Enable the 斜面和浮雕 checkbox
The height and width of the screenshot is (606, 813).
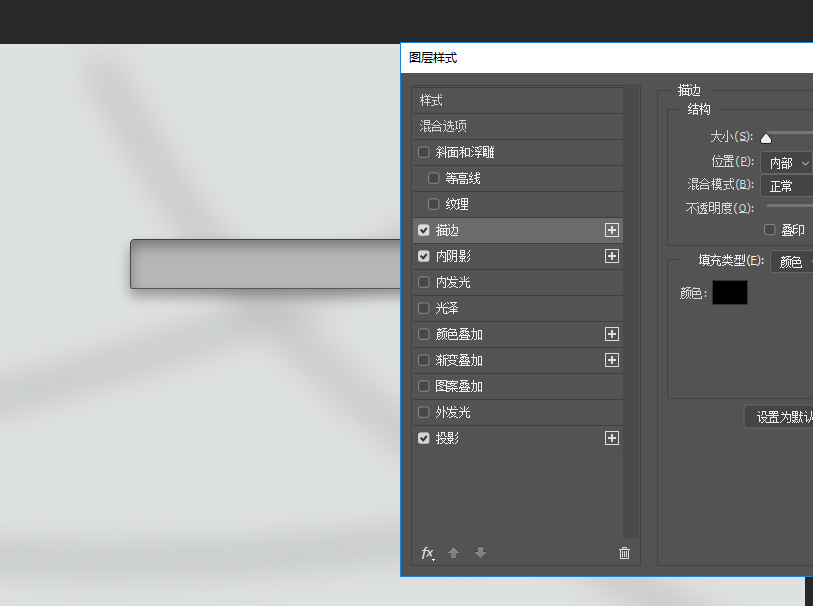424,152
